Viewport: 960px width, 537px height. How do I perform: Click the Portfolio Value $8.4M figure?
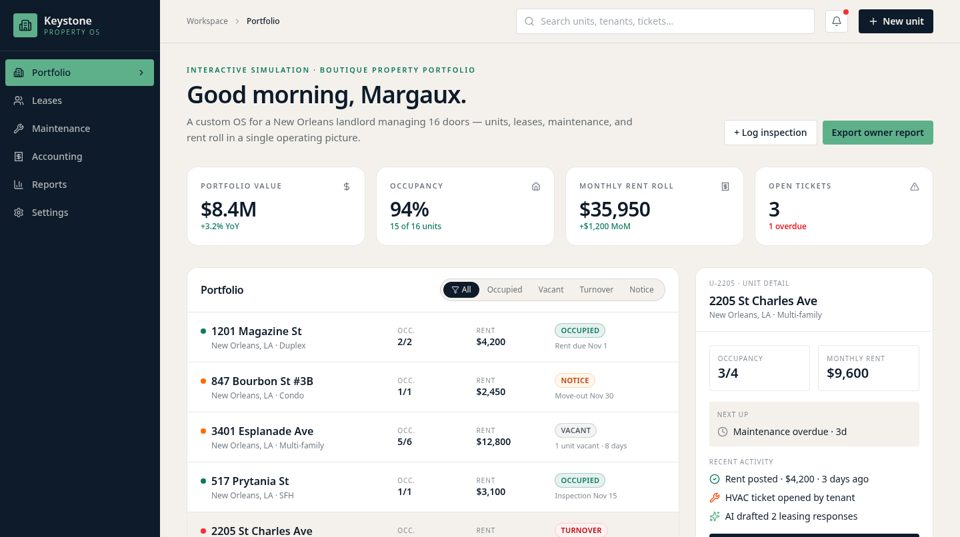(228, 209)
